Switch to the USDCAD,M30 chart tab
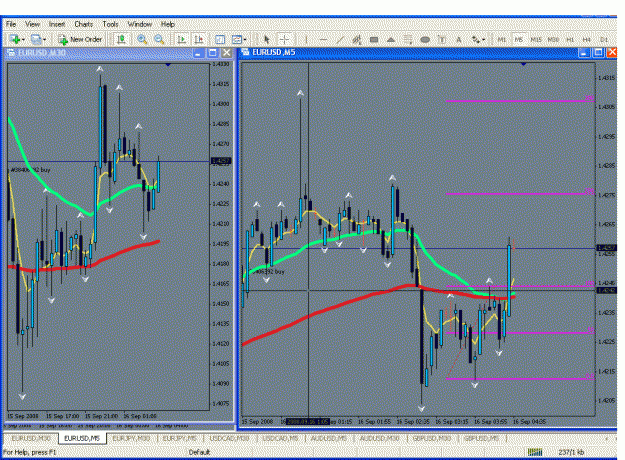The image size is (625, 460). point(229,438)
